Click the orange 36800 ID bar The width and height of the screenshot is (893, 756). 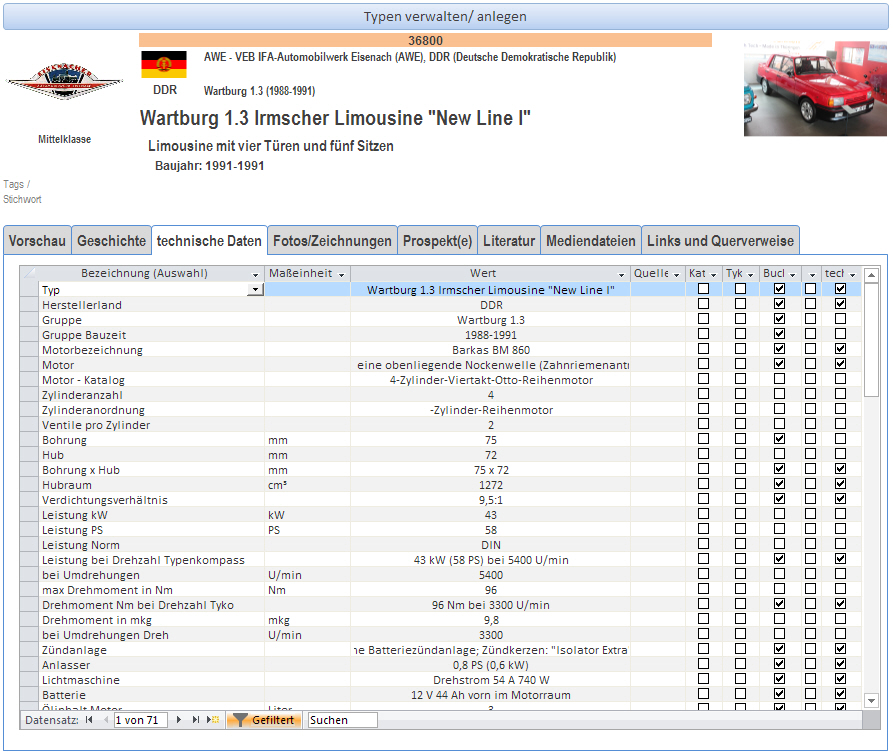[x=425, y=40]
